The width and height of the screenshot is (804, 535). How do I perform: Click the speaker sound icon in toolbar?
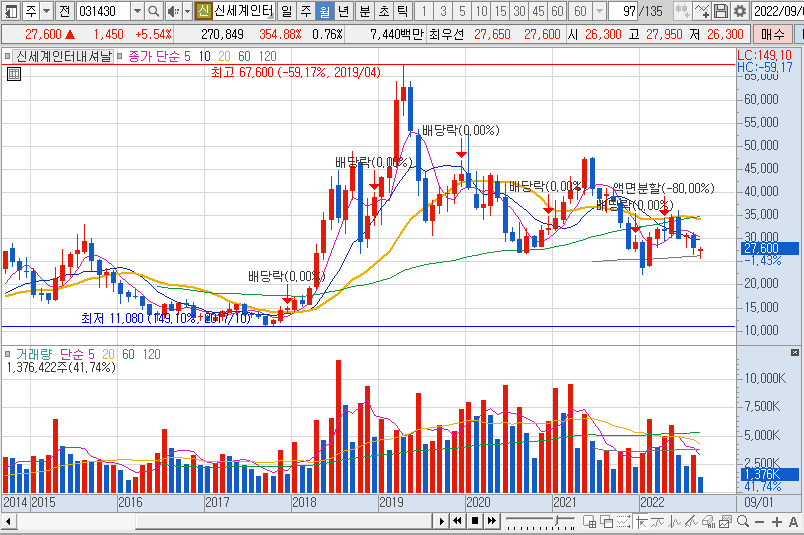[x=172, y=11]
